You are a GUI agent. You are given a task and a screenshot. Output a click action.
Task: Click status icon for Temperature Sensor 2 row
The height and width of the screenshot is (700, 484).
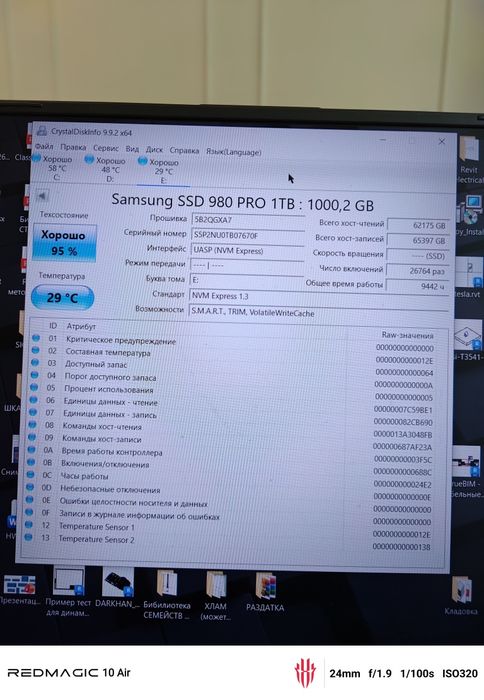coord(29,537)
